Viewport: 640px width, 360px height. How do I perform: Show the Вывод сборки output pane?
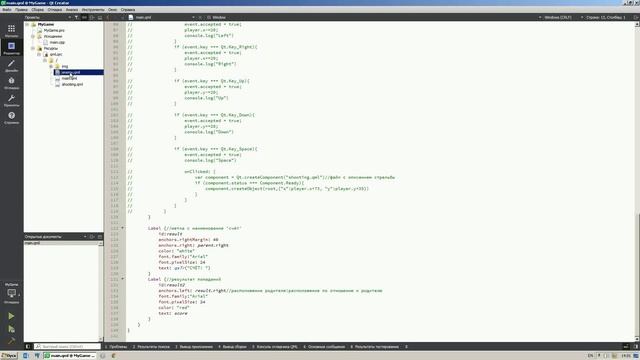(232, 347)
